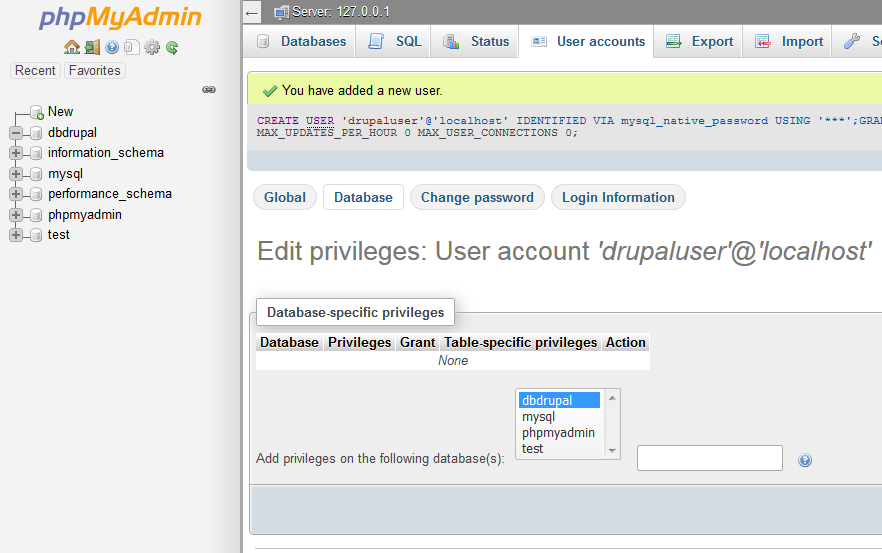Click the Server 127.0.0.1 breadcrumb icon
Screen dimensions: 882x553
coord(281,12)
